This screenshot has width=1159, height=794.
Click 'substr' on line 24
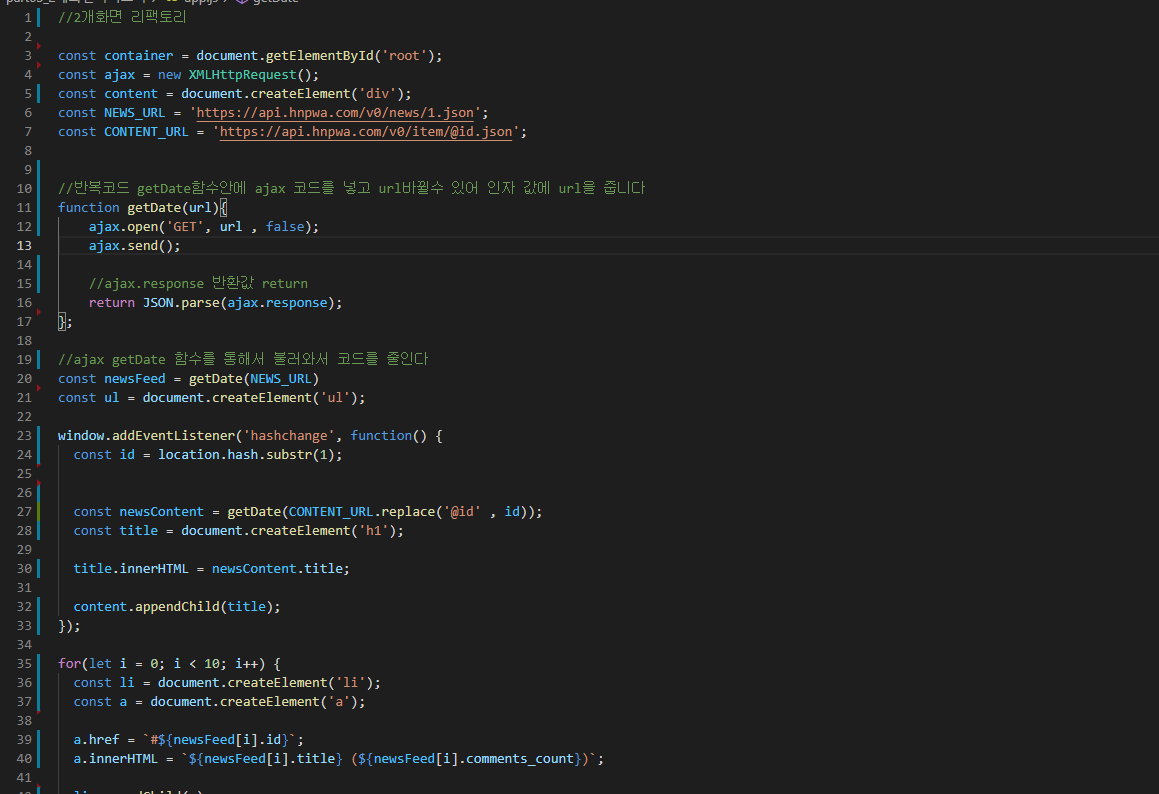pyautogui.click(x=288, y=455)
